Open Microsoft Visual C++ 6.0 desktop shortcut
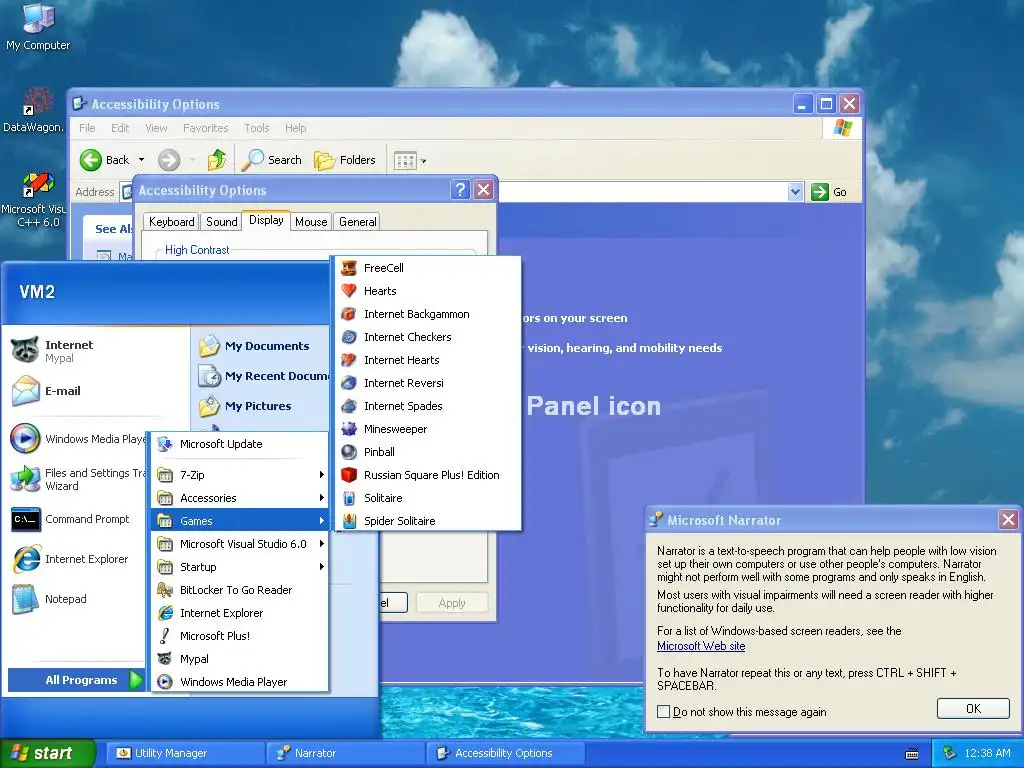Image resolution: width=1024 pixels, height=768 pixels. [x=34, y=199]
